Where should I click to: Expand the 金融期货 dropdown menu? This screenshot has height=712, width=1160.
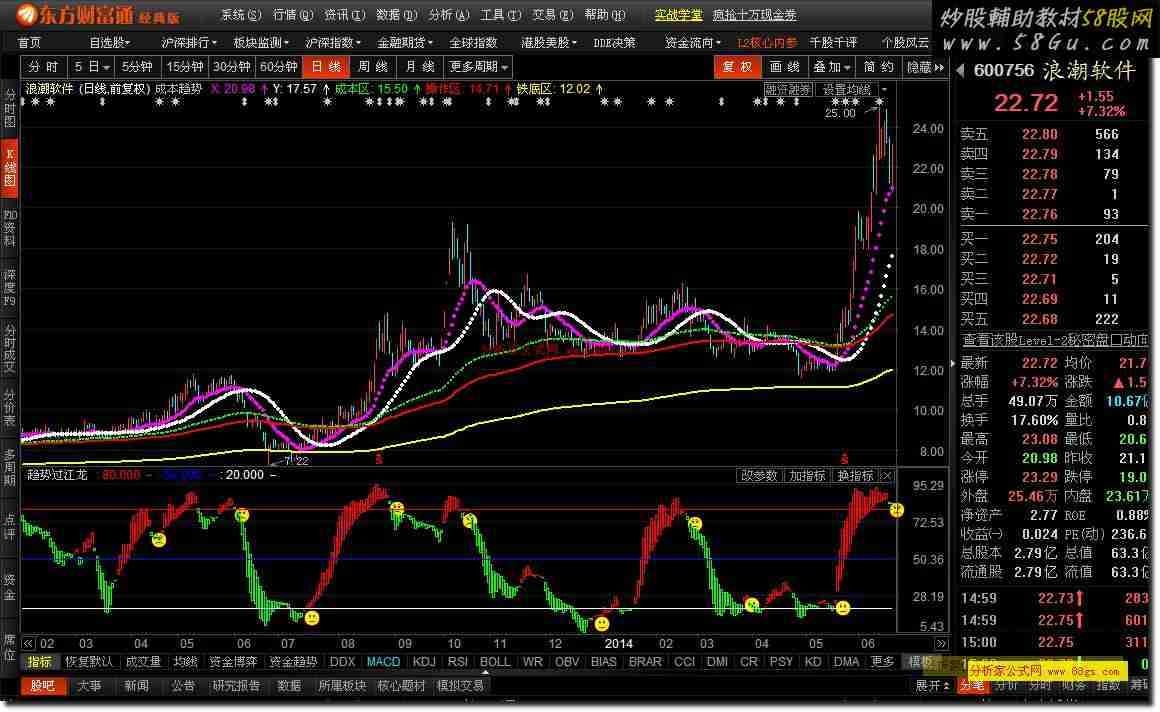[405, 43]
